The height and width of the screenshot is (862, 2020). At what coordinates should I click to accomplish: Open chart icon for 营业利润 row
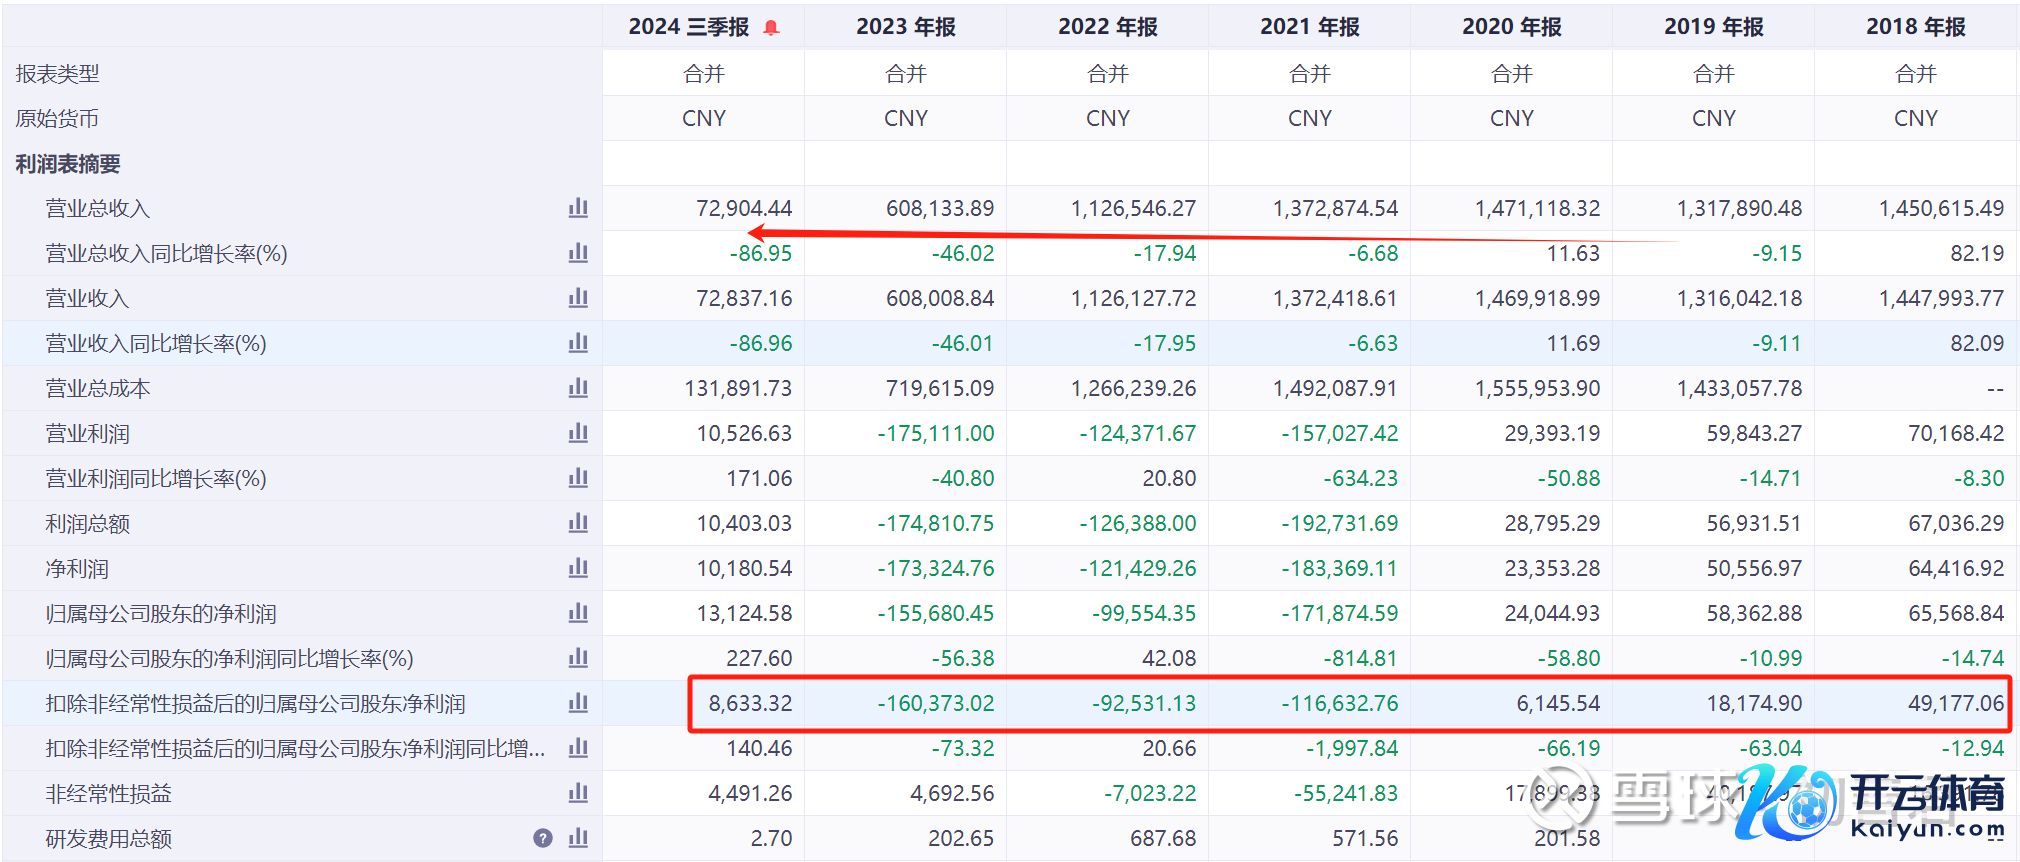click(x=578, y=433)
